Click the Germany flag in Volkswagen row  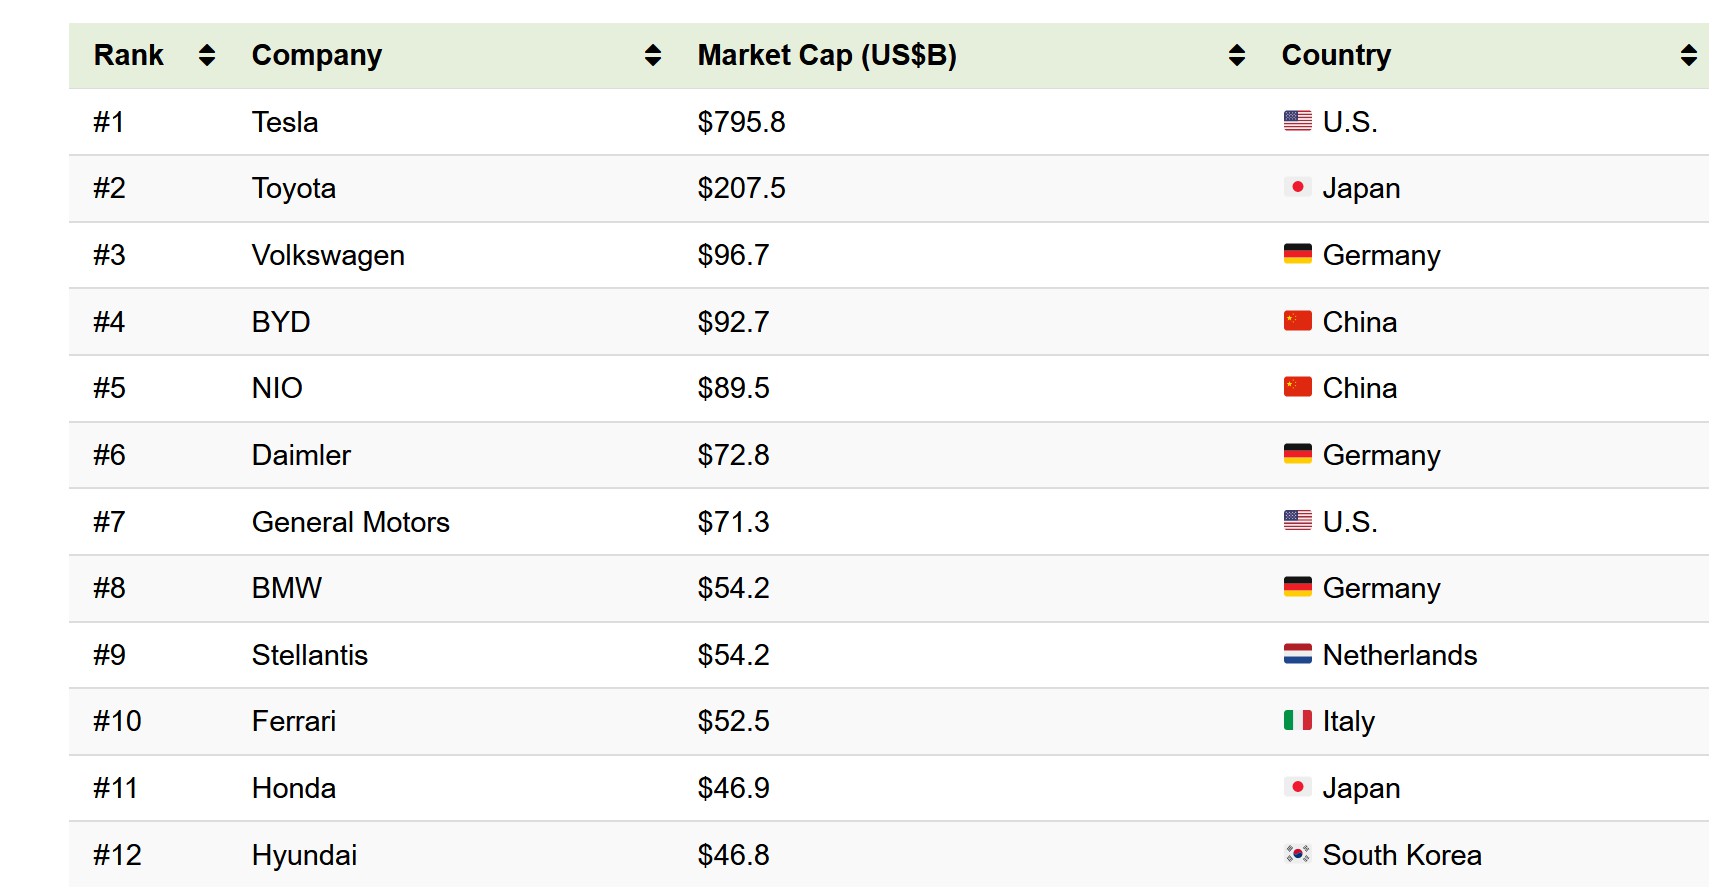1297,254
